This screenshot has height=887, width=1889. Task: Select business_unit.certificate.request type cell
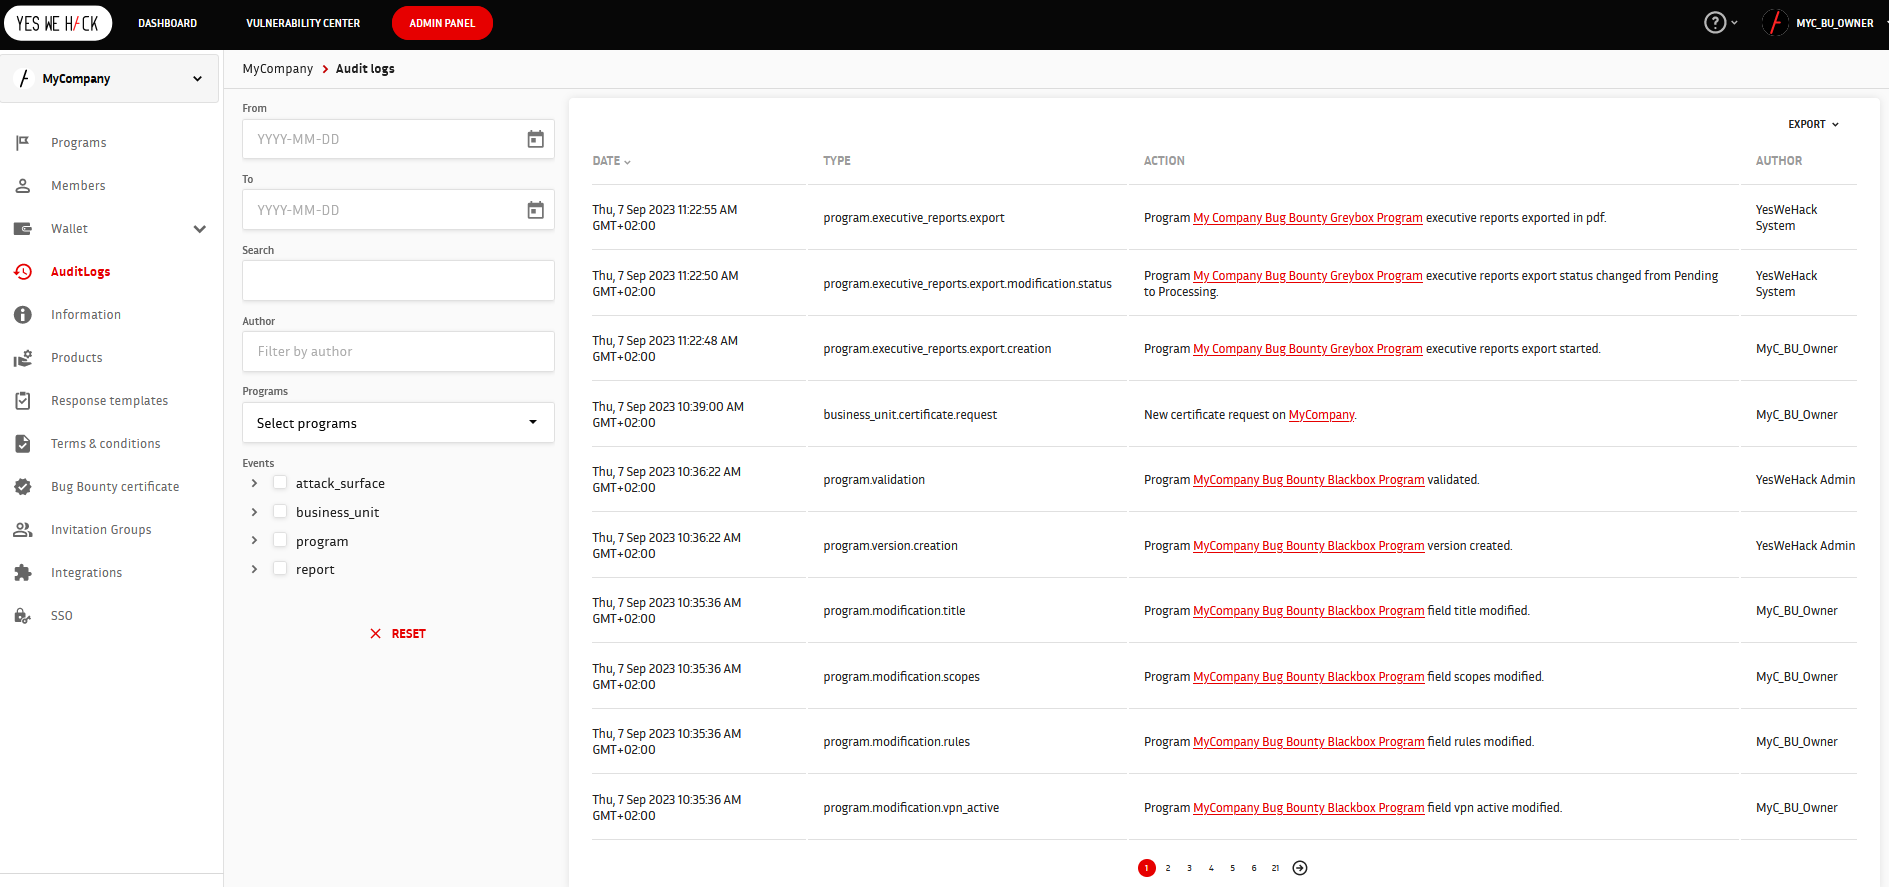pyautogui.click(x=910, y=415)
